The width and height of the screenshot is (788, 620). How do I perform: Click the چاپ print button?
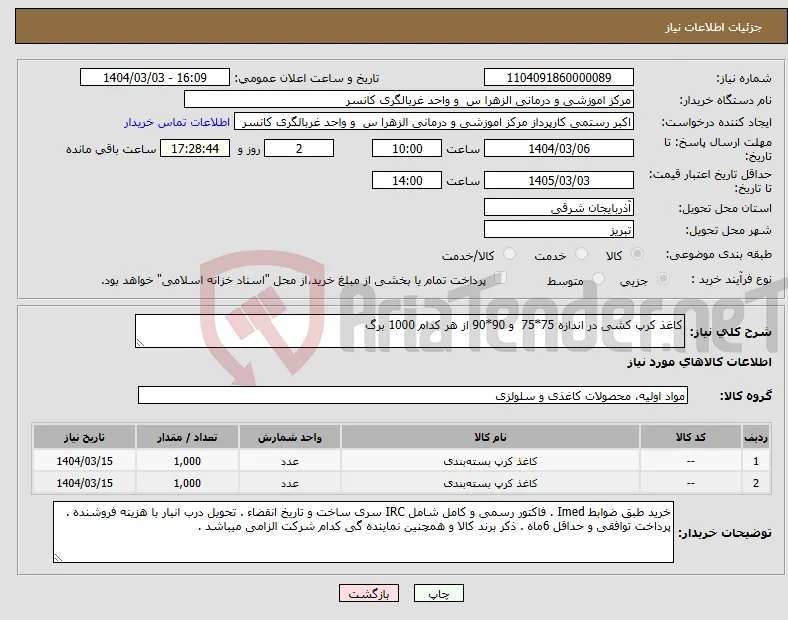438,593
